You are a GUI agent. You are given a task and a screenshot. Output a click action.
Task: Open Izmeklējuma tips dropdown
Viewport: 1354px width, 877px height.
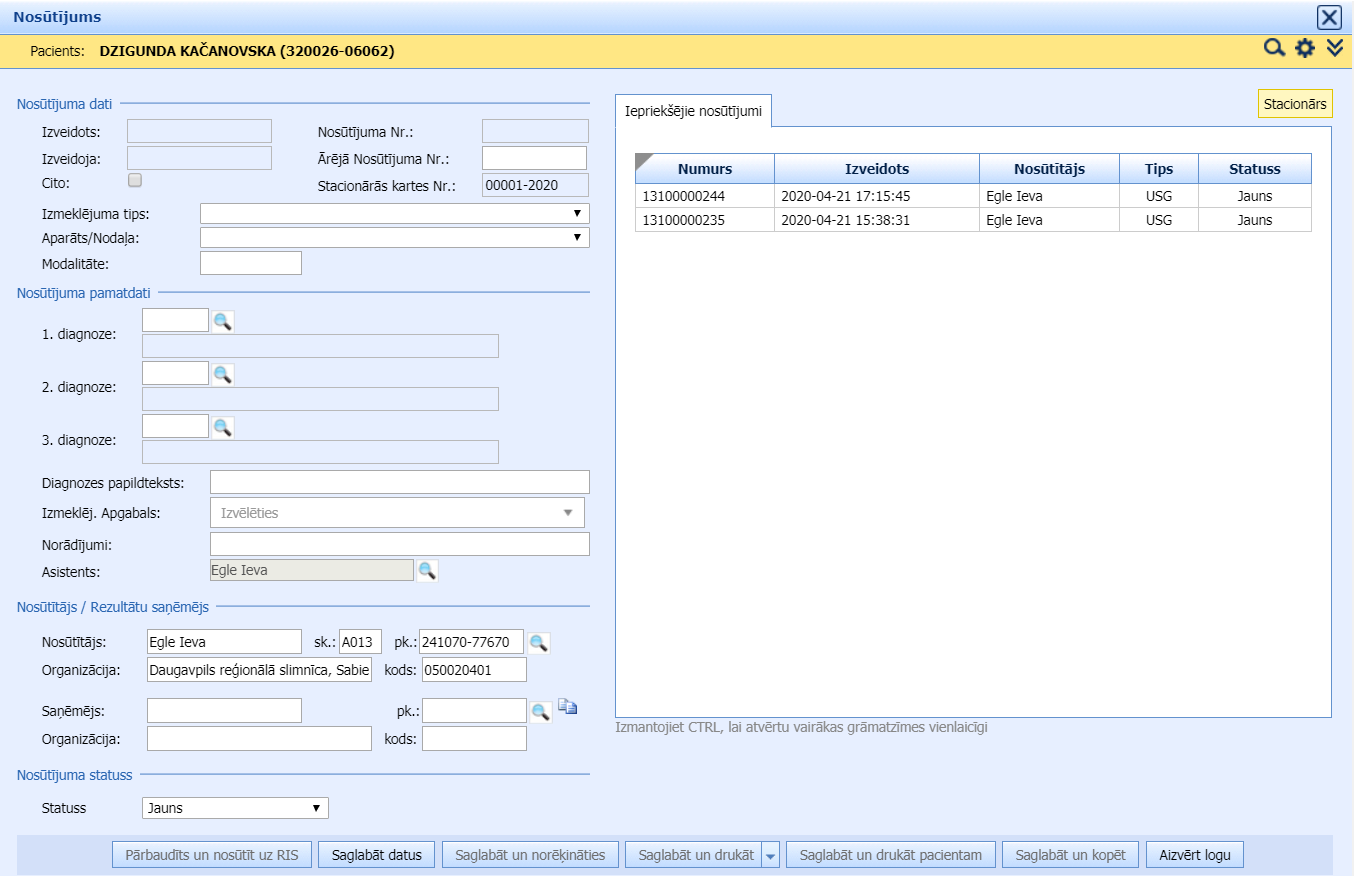pos(394,214)
